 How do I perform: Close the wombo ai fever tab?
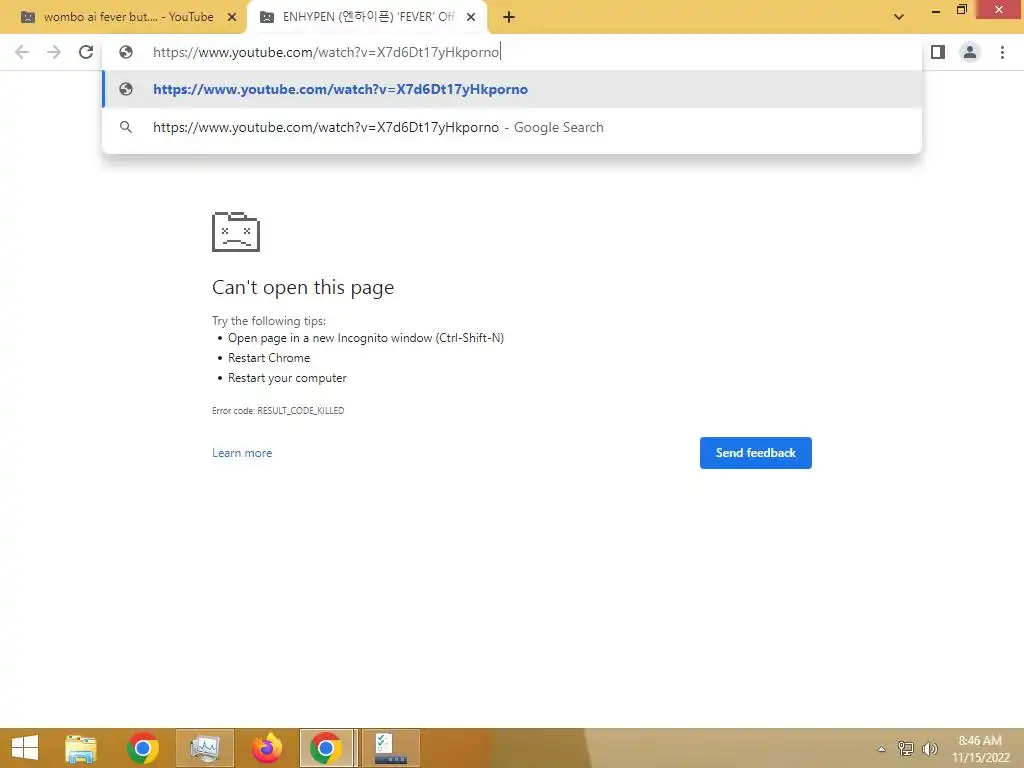[231, 18]
